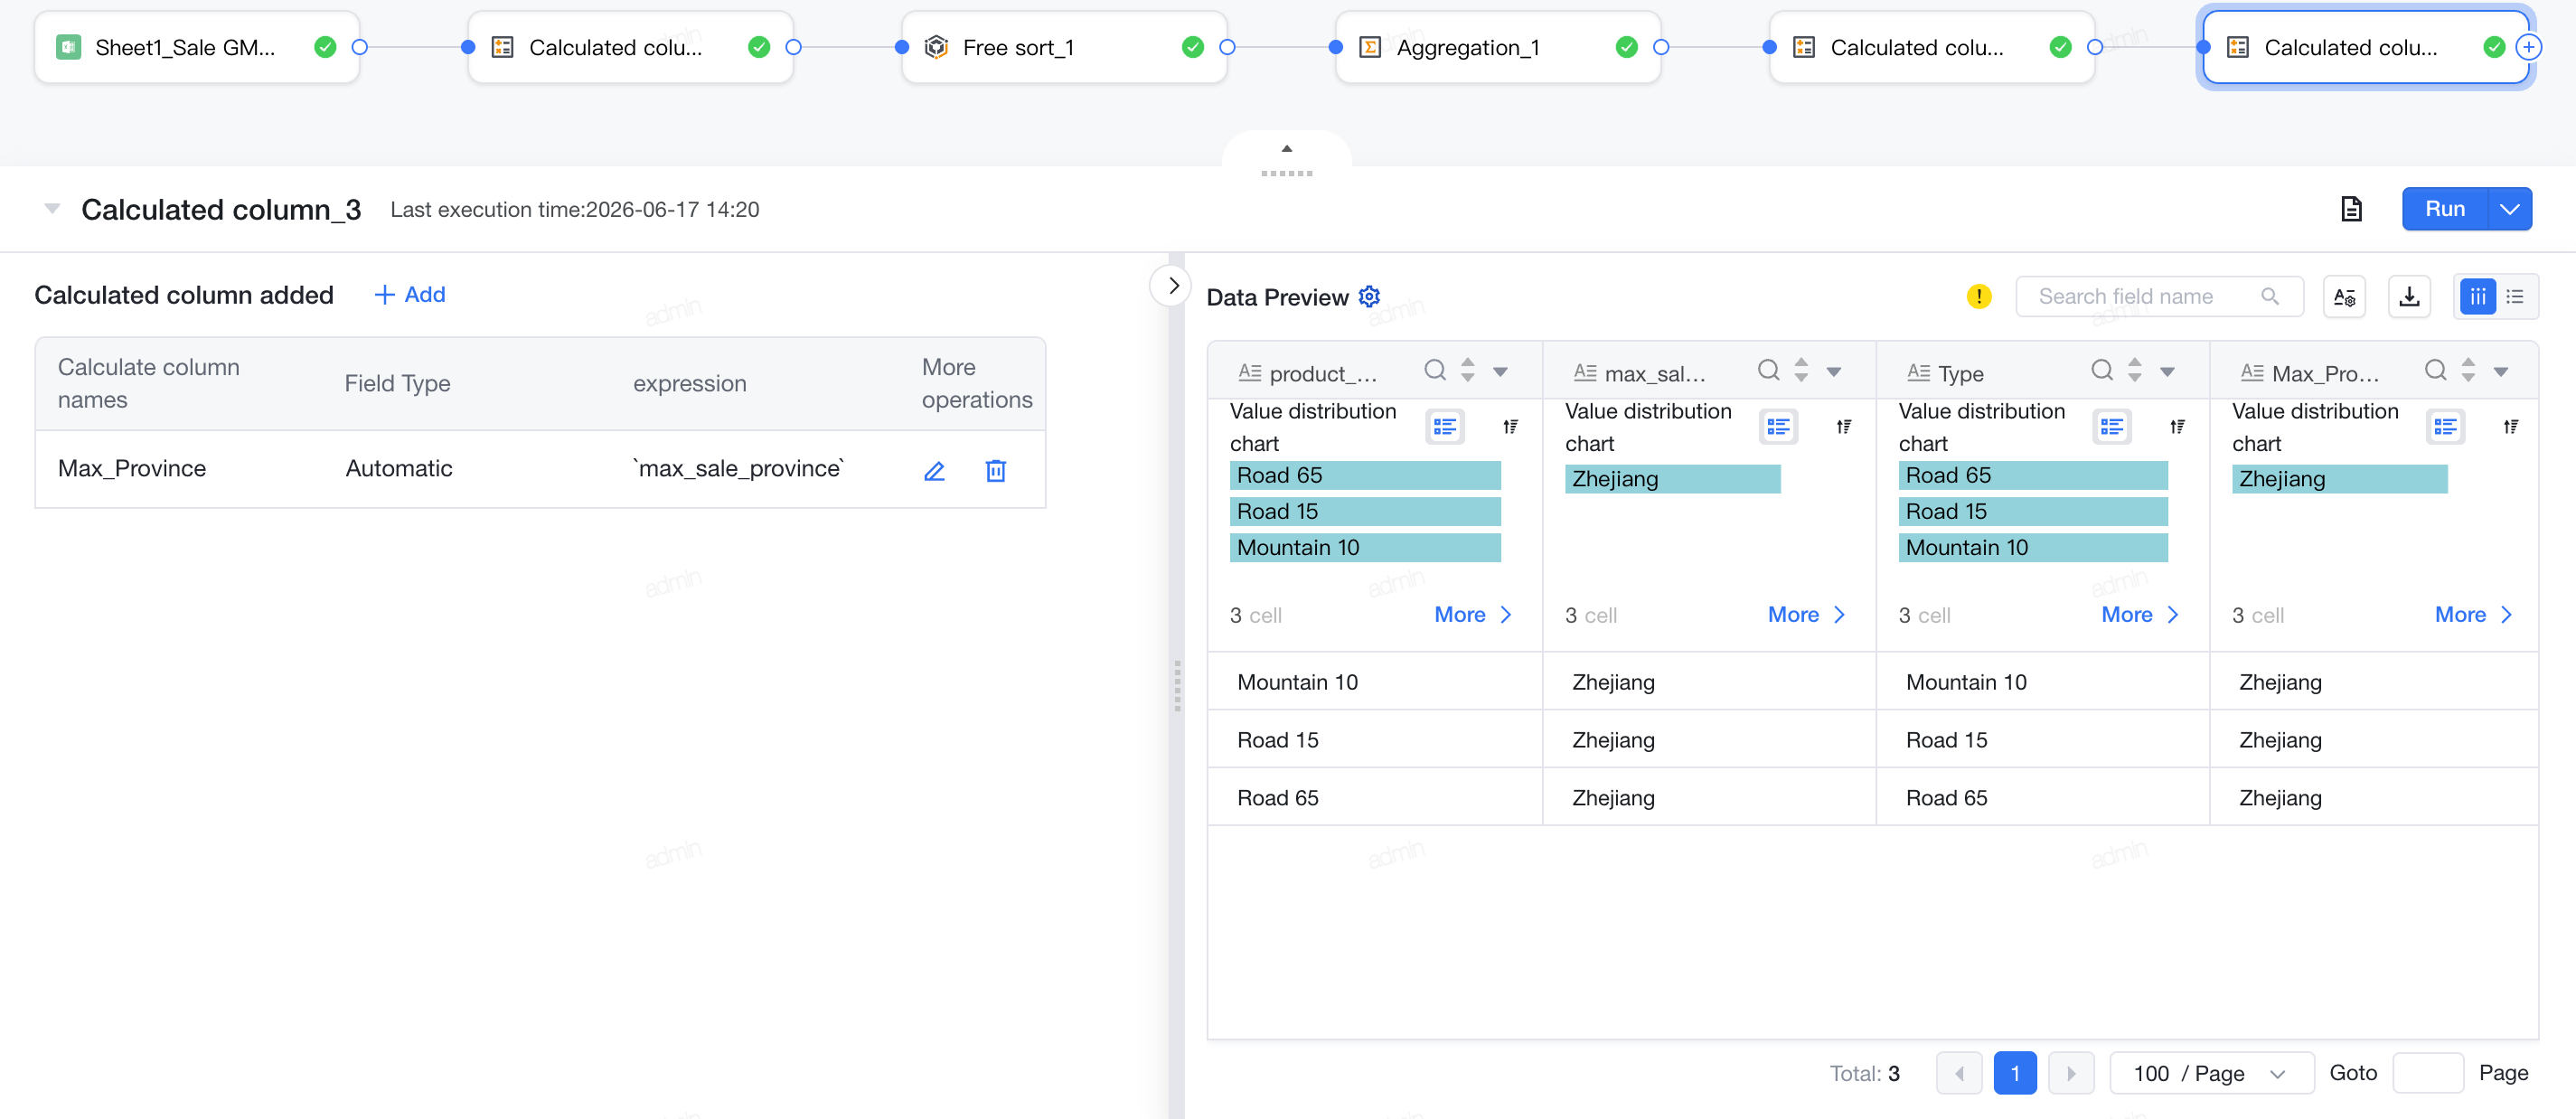
Task: Switch to list view mode
Action: point(2515,296)
